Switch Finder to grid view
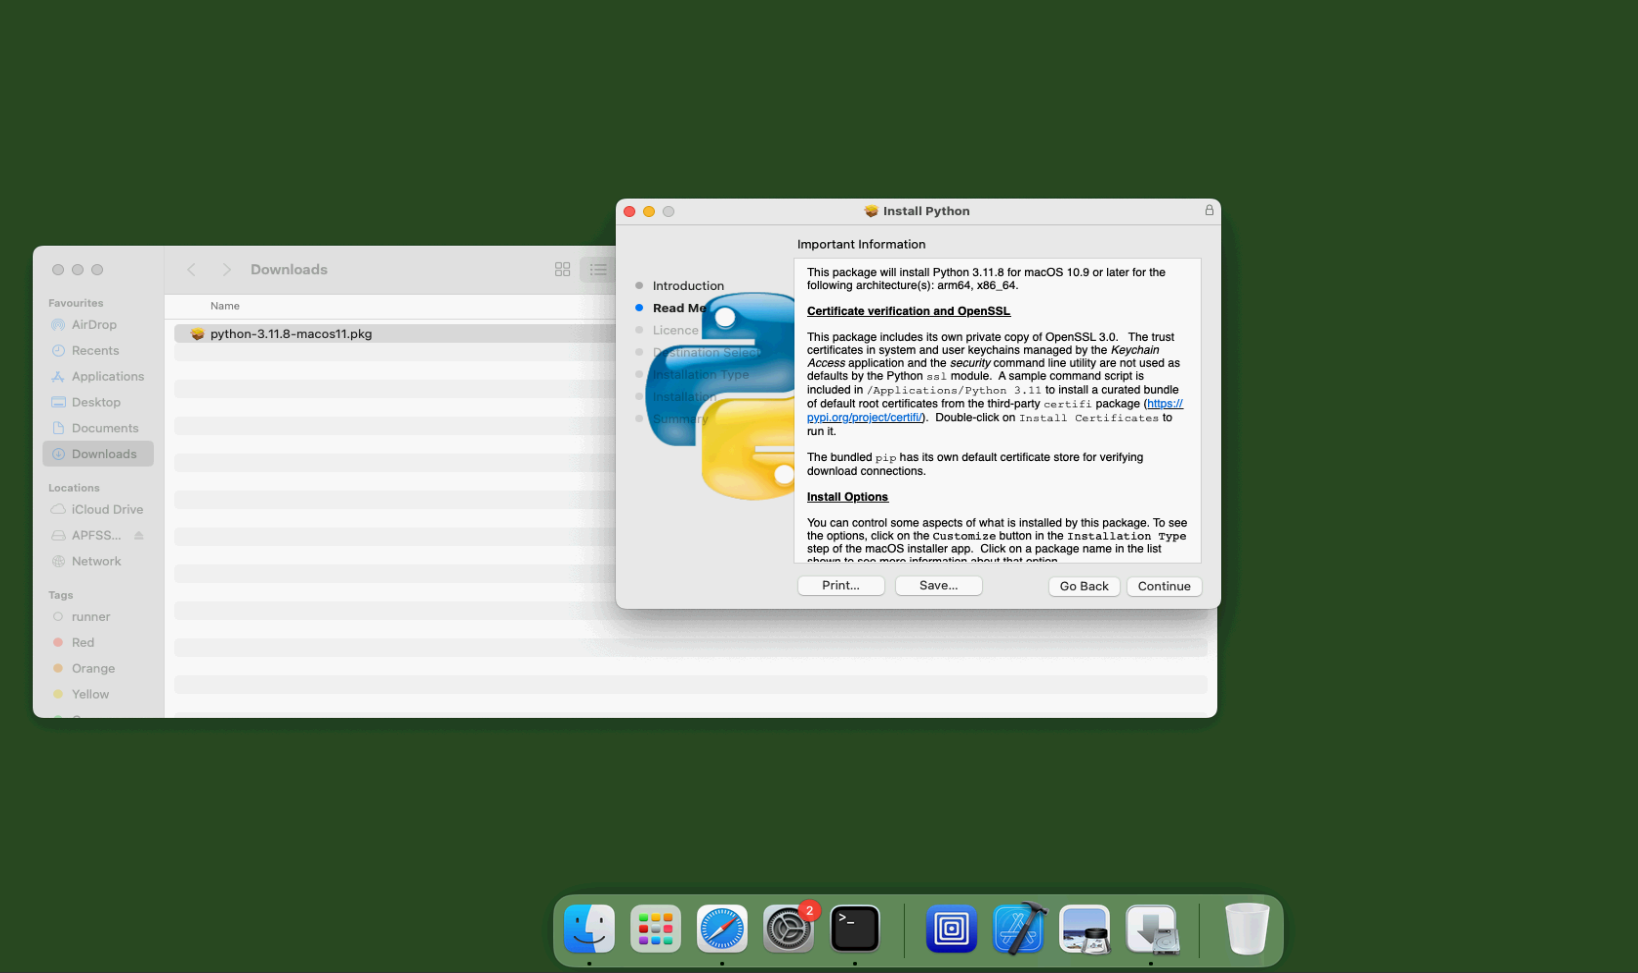Screen dimensions: 1638x973 [562, 269]
